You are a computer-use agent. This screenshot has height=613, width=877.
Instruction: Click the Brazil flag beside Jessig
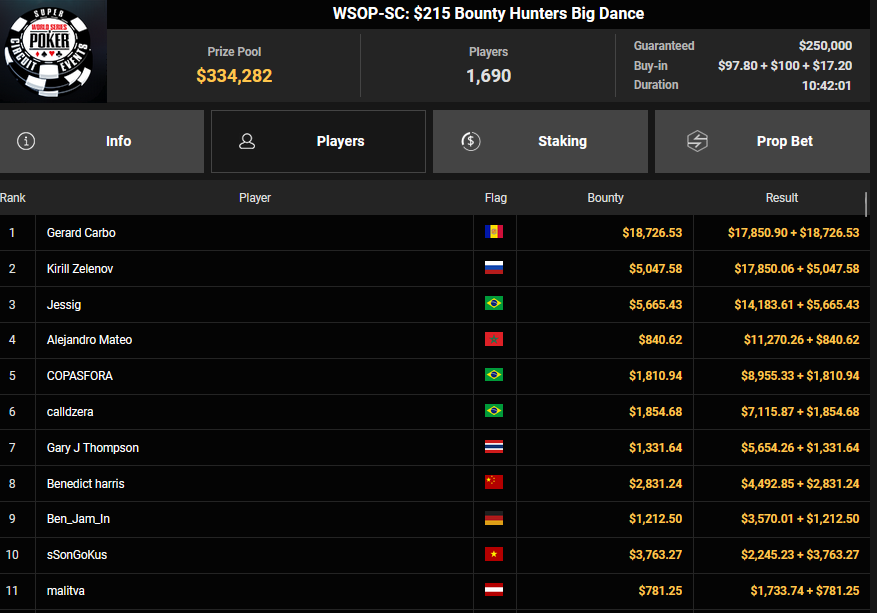pos(493,304)
